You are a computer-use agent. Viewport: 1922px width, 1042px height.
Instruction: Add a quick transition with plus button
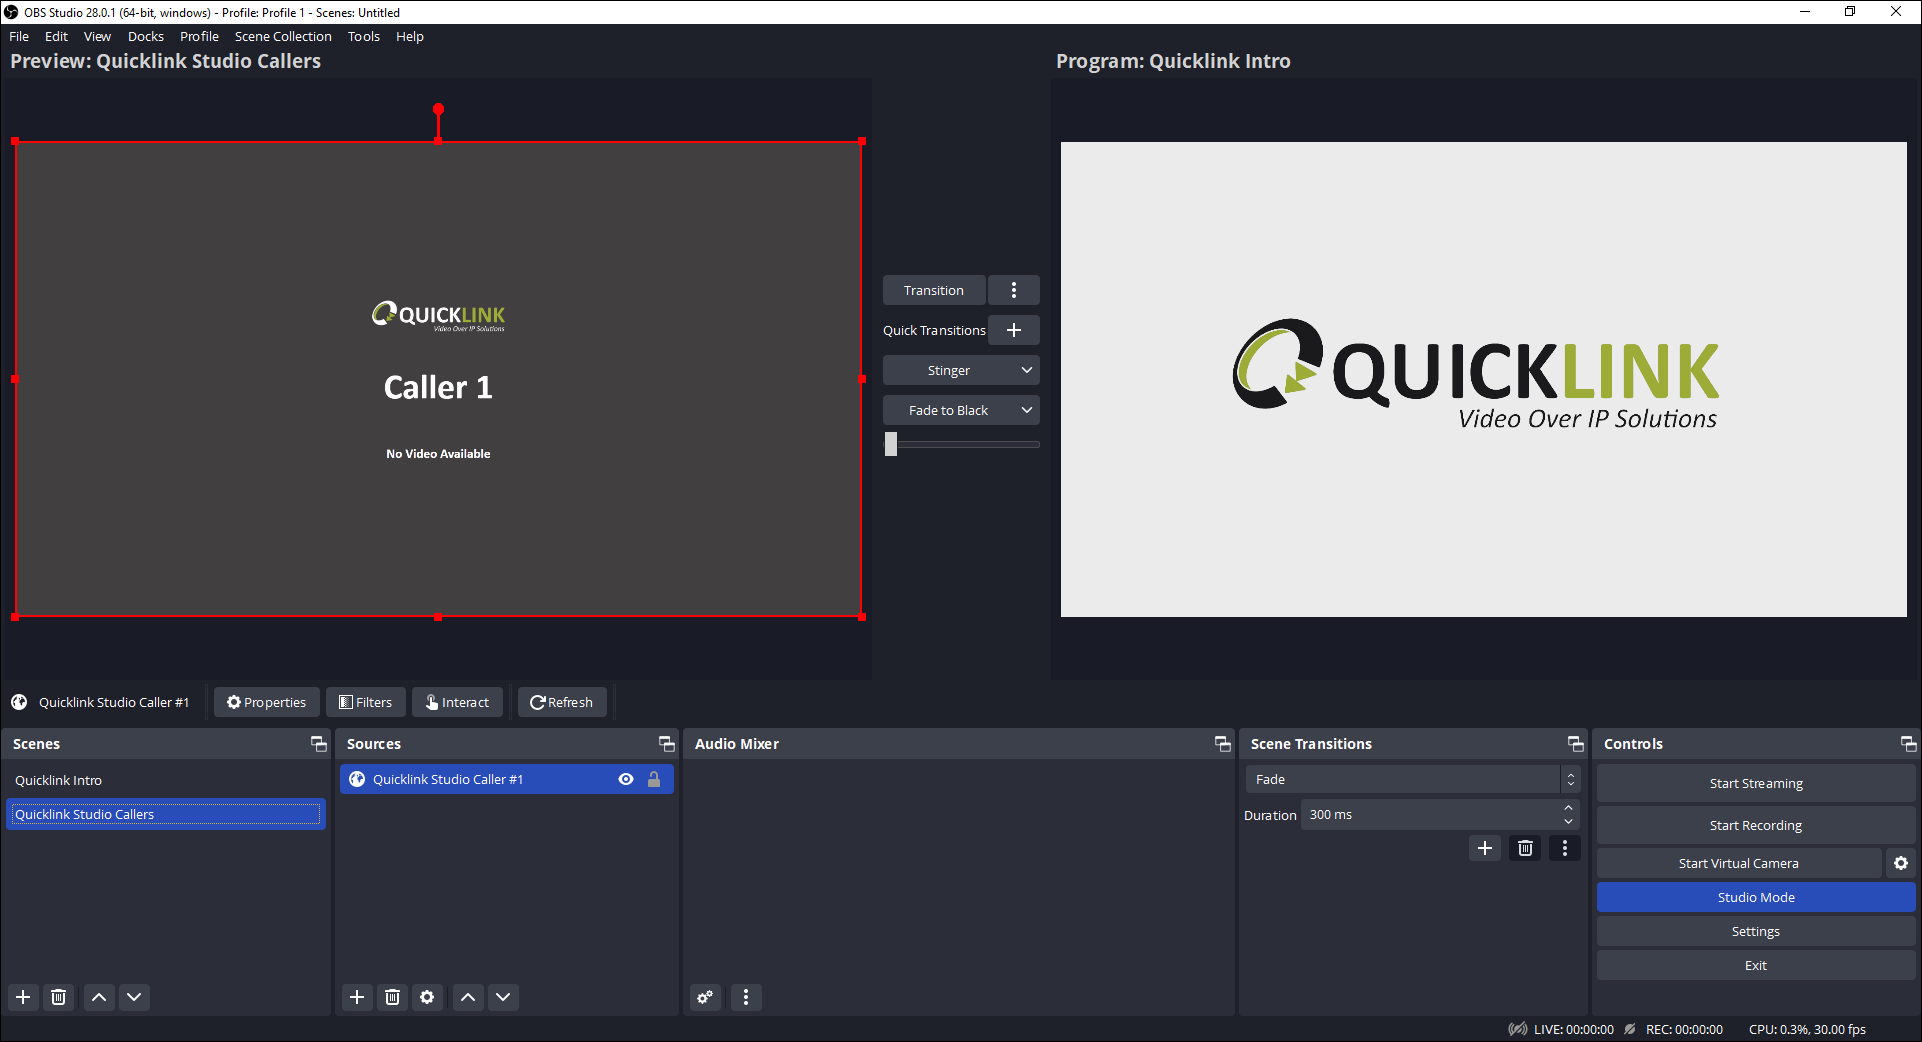tap(1014, 330)
